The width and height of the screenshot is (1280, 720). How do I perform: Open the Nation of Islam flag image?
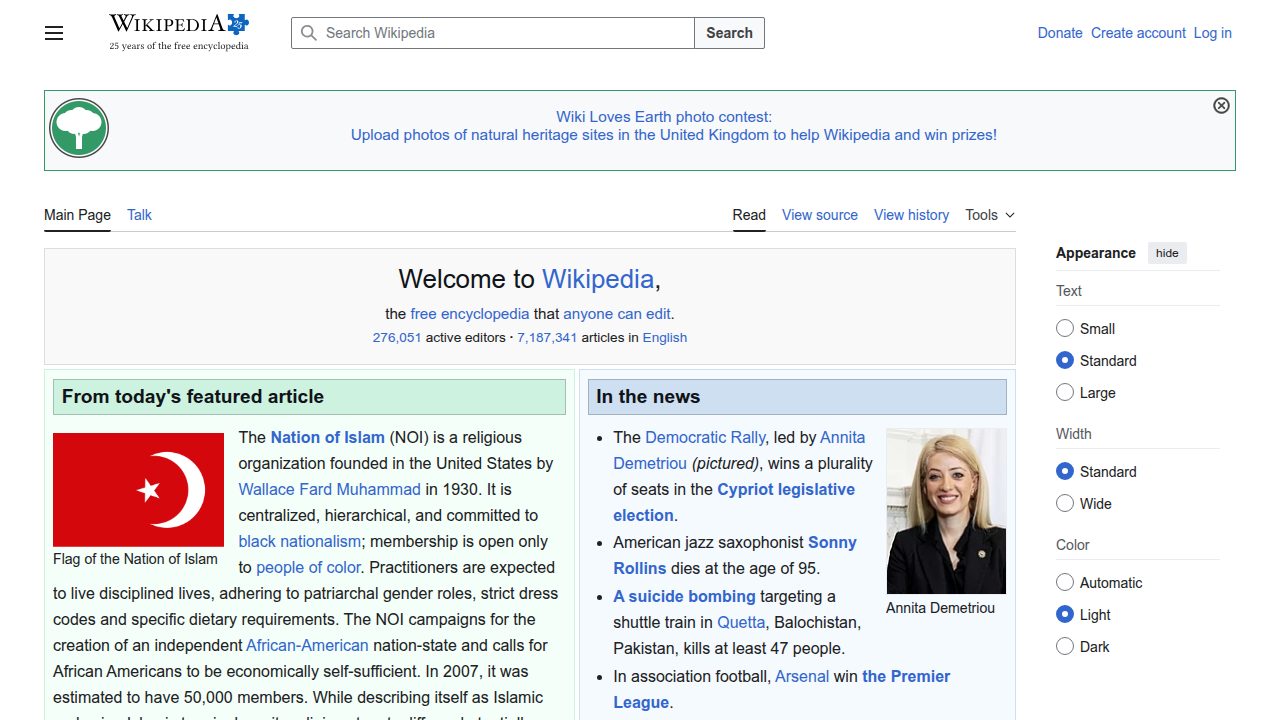pos(138,490)
